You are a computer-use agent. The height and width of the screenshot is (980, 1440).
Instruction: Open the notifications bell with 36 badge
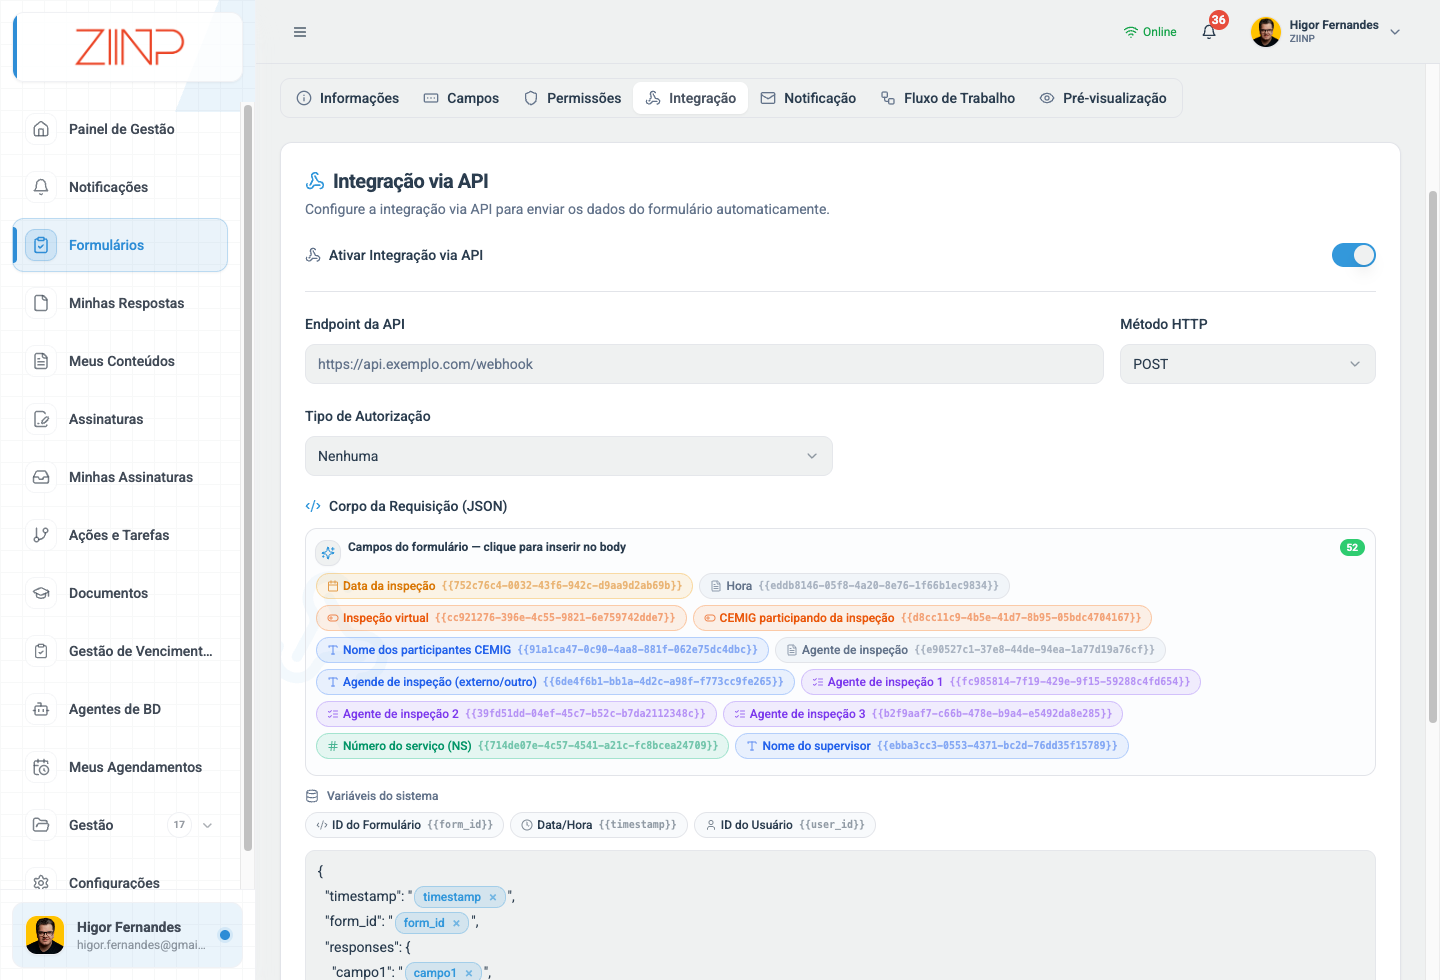tap(1210, 31)
